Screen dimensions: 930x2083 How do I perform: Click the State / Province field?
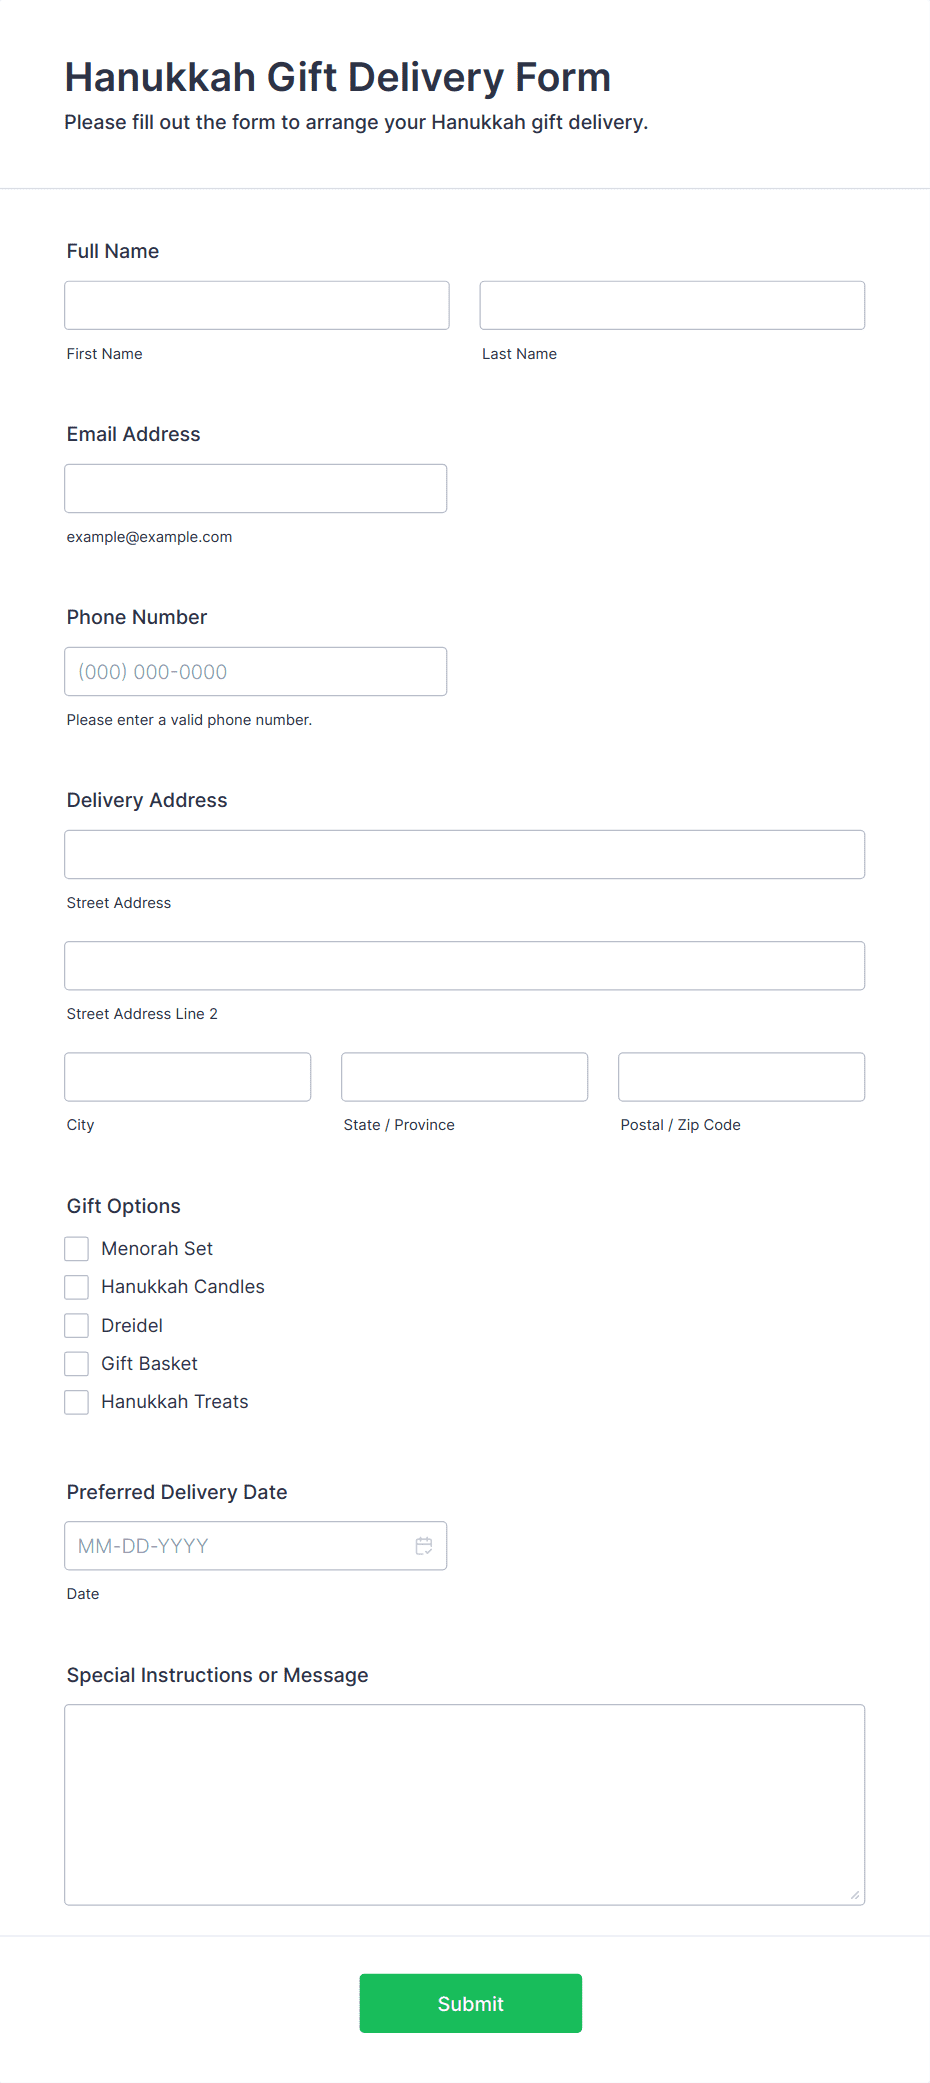click(465, 1077)
